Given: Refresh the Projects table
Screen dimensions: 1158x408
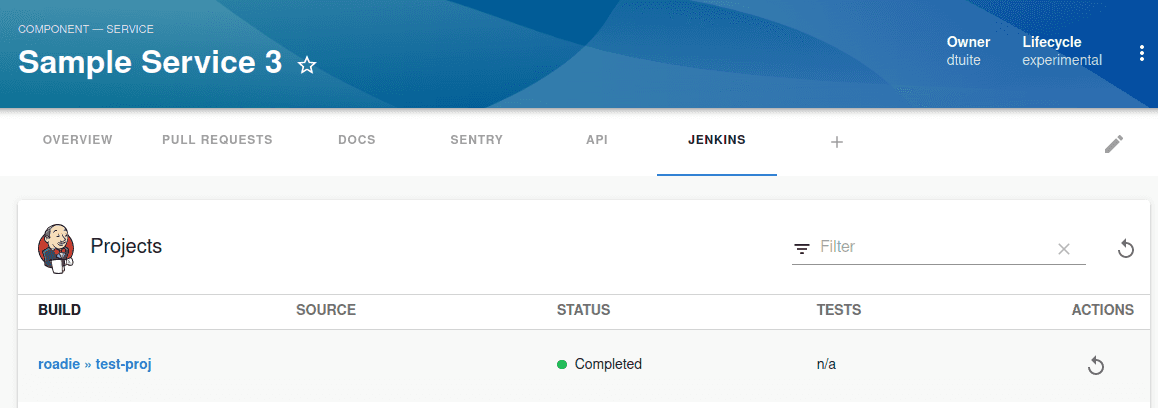Looking at the screenshot, I should pyautogui.click(x=1126, y=248).
